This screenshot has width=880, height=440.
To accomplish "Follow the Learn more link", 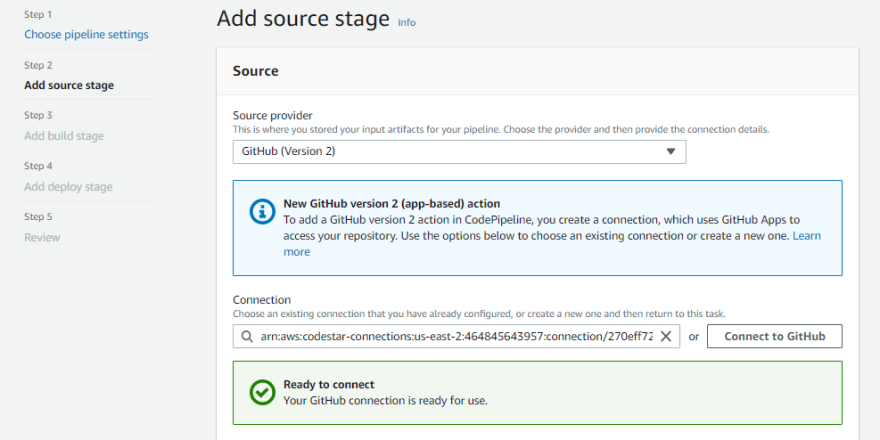I will click(x=552, y=244).
